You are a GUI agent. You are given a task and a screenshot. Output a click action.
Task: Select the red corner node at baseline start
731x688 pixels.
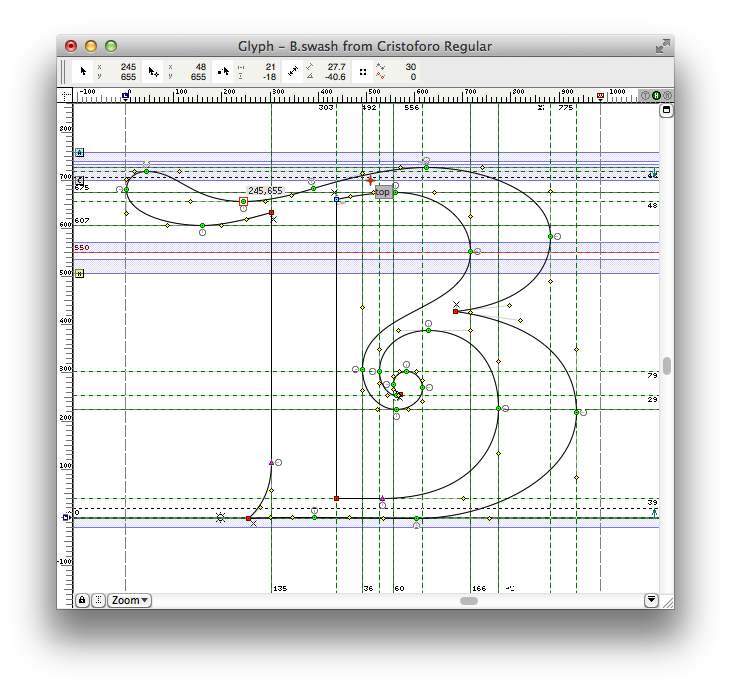(x=248, y=518)
